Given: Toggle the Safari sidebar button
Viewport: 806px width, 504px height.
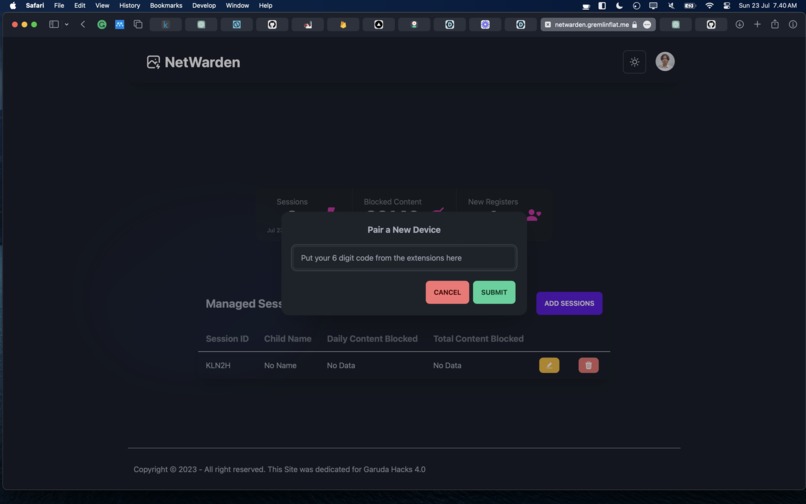Looking at the screenshot, I should [53, 24].
